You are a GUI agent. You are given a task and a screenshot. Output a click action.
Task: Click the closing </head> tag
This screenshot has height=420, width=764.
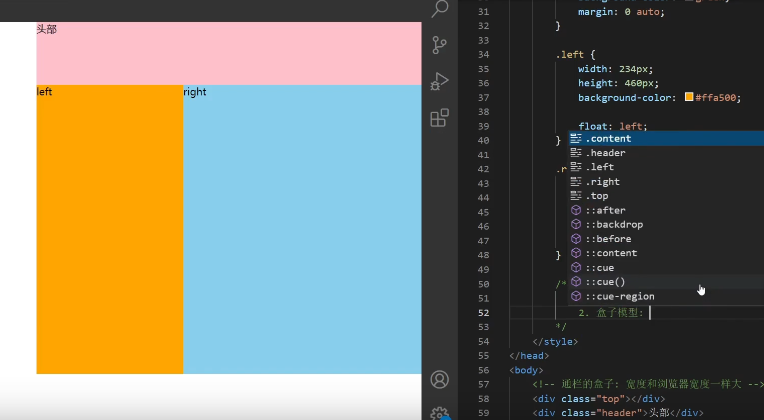[x=529, y=356]
